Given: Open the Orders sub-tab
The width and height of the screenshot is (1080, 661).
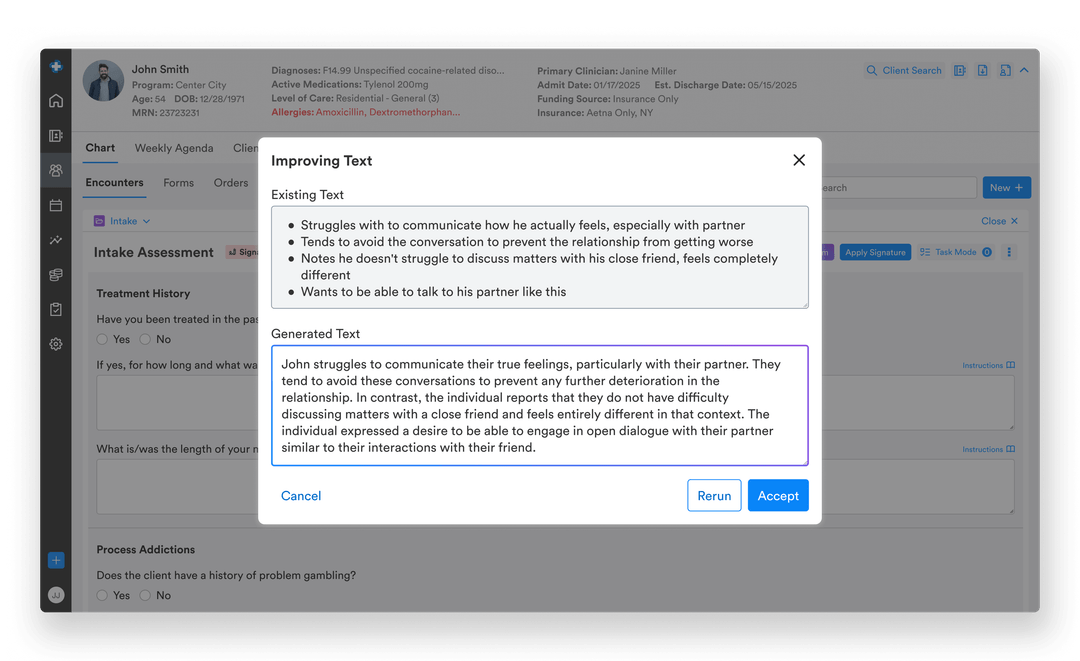Looking at the screenshot, I should point(231,183).
